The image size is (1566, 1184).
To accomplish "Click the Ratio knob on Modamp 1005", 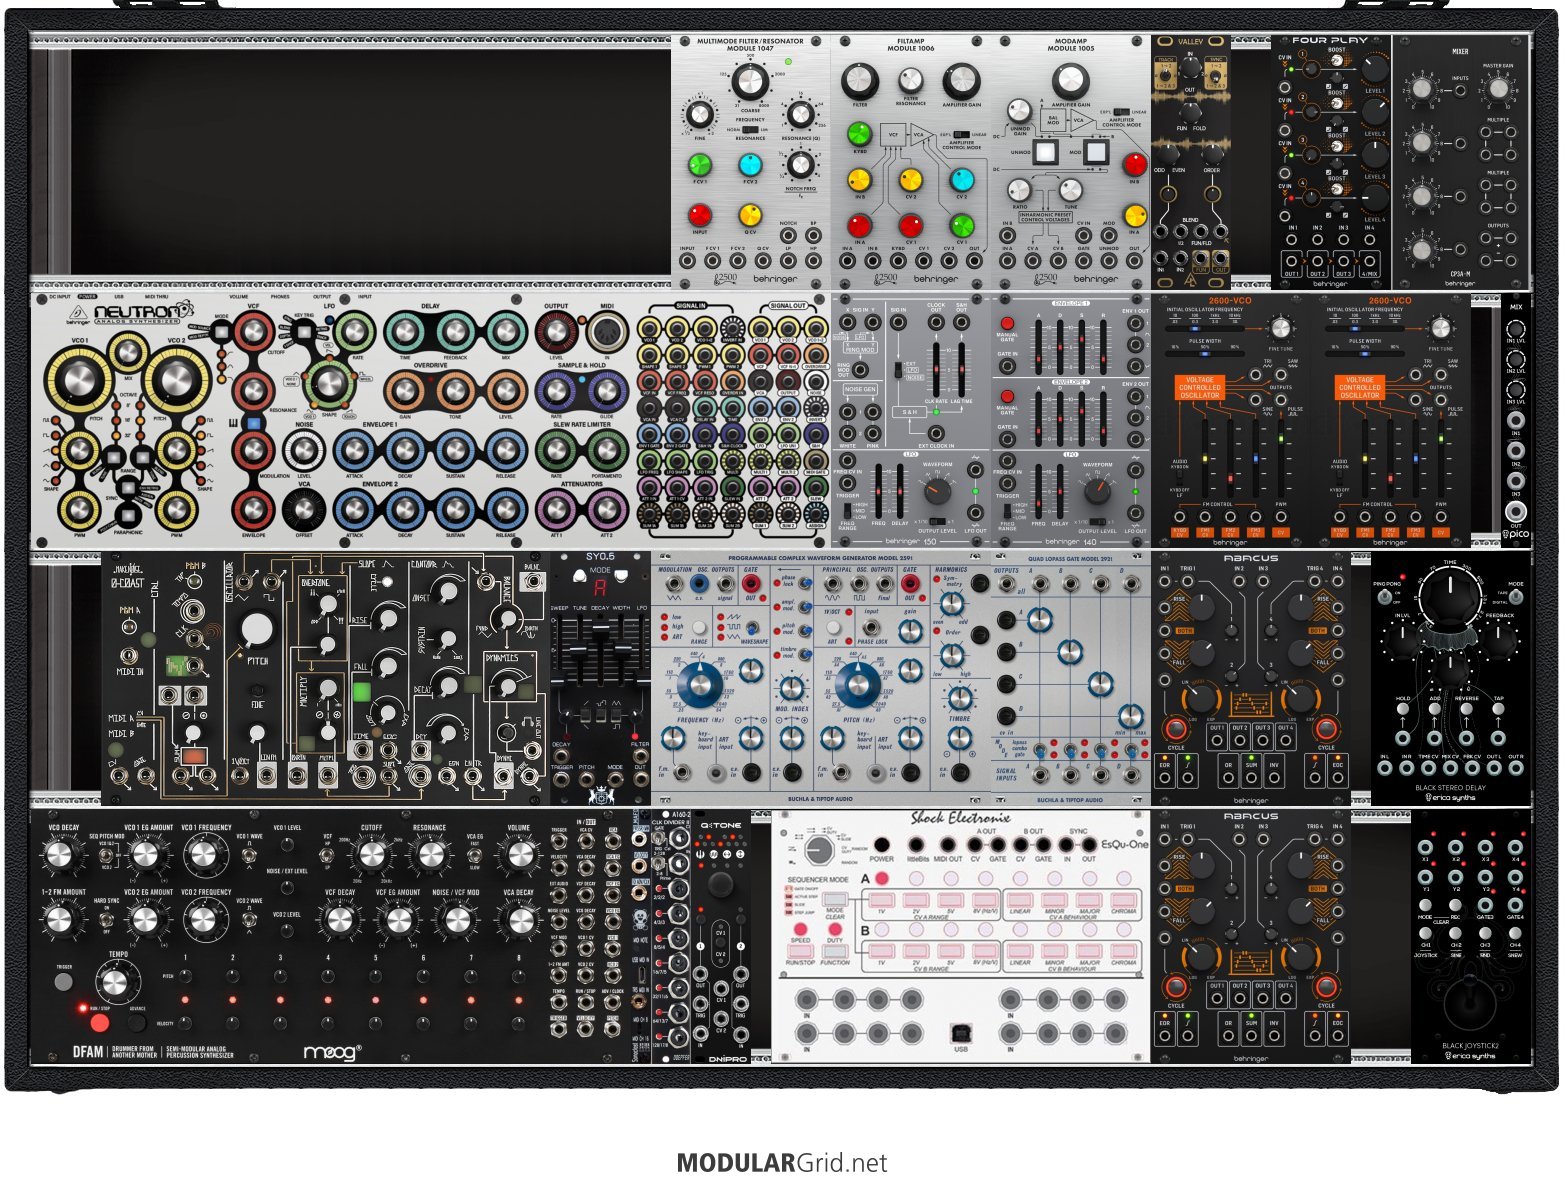I will tap(1019, 190).
